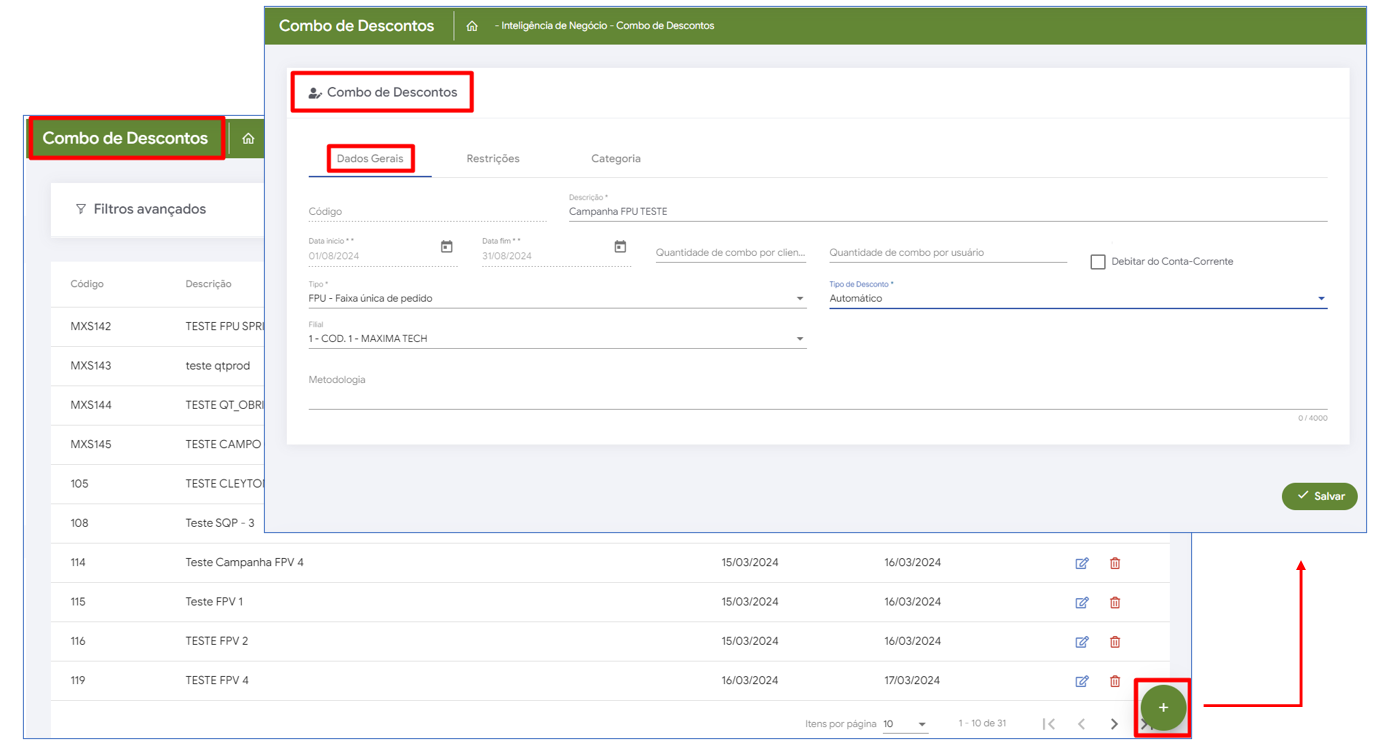Open the Data início calendar picker
The width and height of the screenshot is (1376, 749).
[446, 247]
